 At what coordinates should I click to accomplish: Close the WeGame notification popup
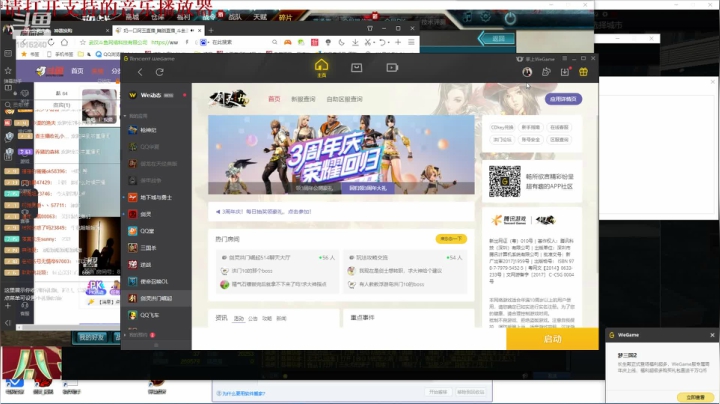(712, 335)
